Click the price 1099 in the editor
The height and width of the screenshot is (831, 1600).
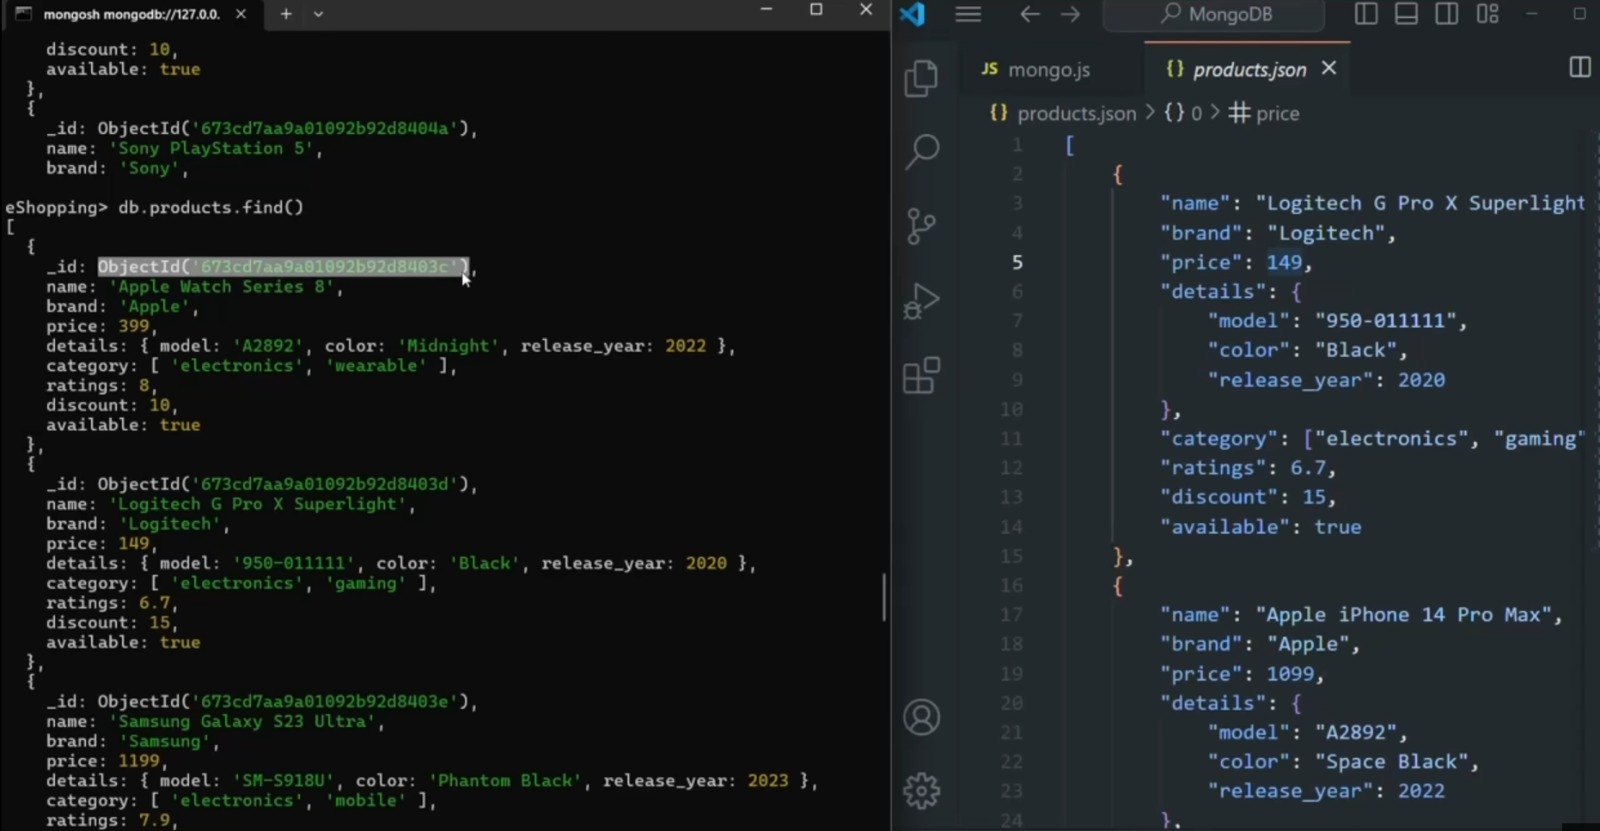click(1290, 674)
